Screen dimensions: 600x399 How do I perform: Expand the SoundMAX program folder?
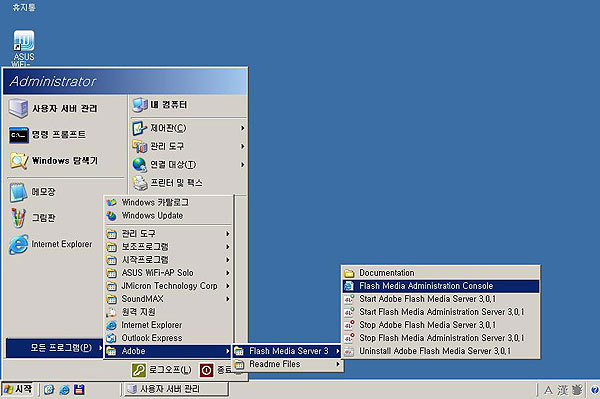point(168,299)
